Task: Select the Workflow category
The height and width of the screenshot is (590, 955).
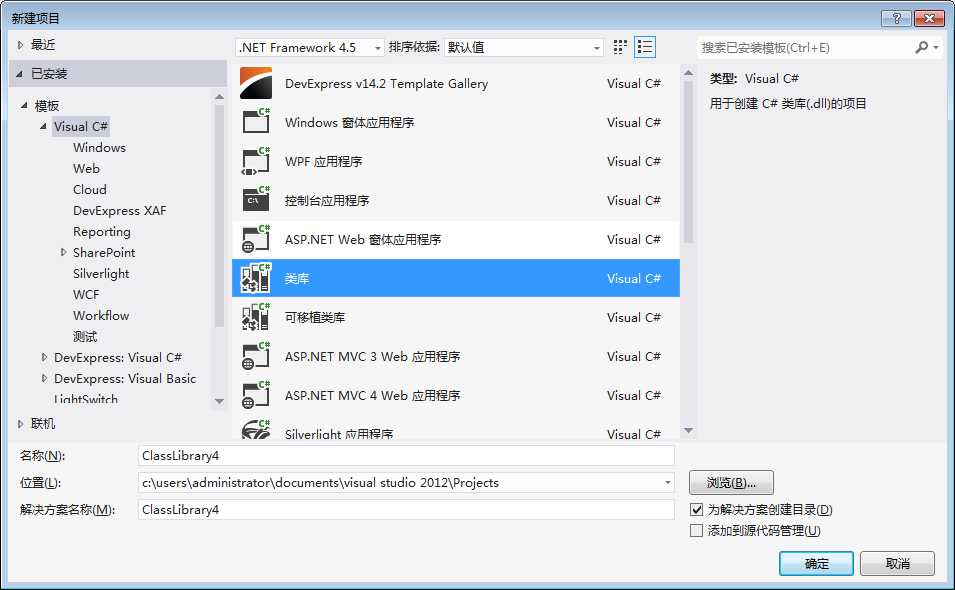Action: (101, 315)
